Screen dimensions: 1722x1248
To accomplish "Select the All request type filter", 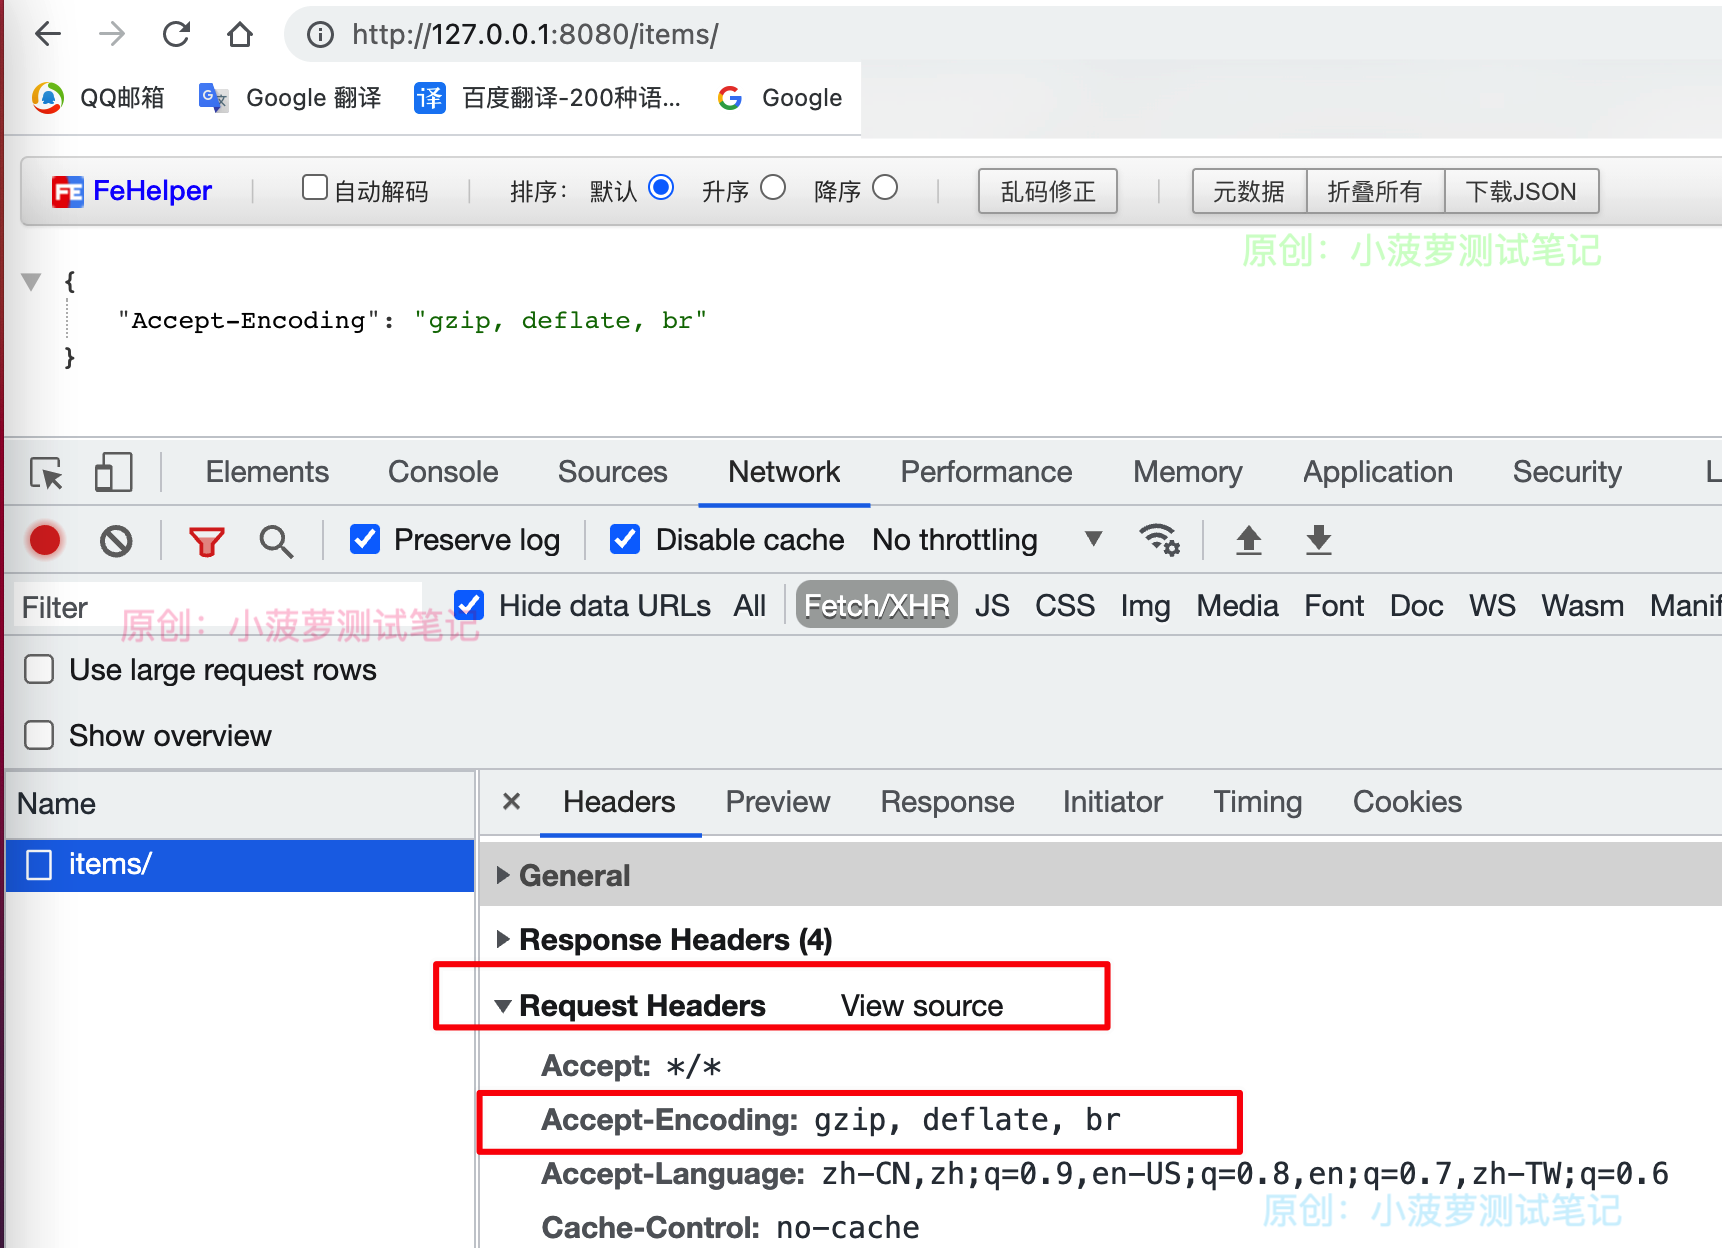I will click(x=750, y=606).
